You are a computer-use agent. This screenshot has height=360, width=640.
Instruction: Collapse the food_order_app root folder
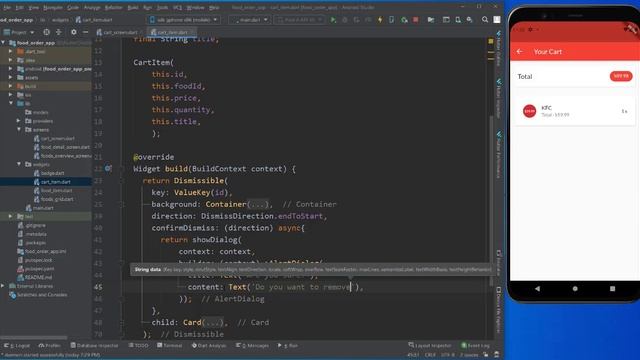(x=4, y=43)
